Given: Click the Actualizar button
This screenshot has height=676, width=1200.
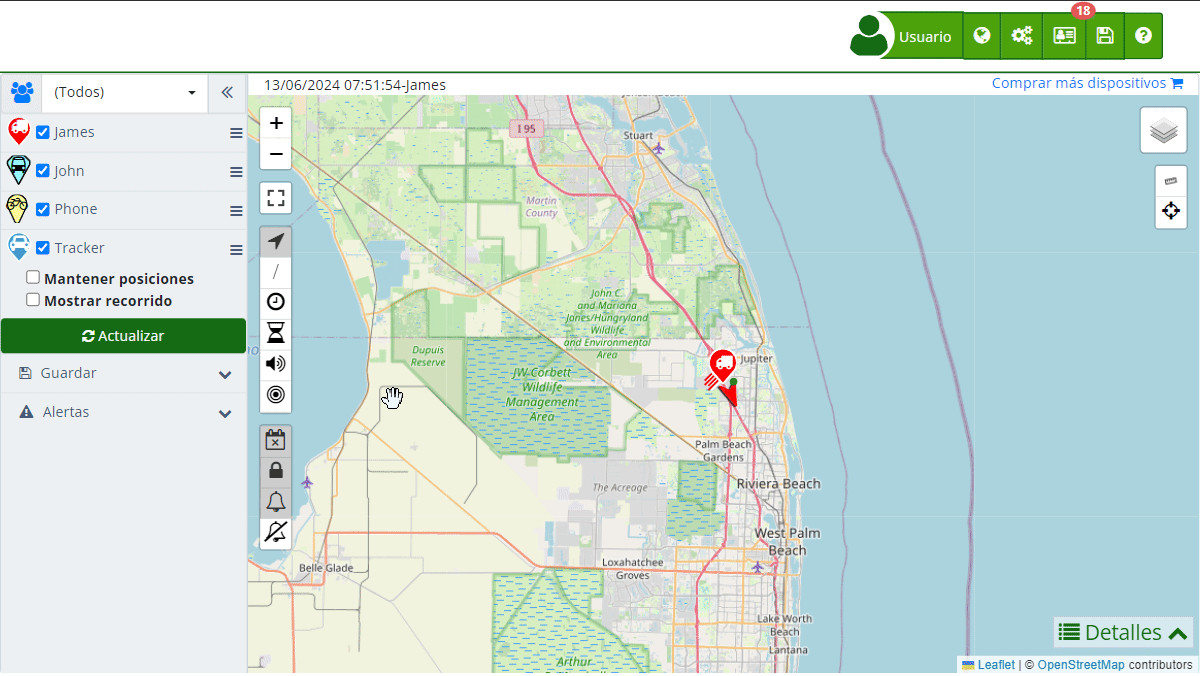Looking at the screenshot, I should 123,336.
